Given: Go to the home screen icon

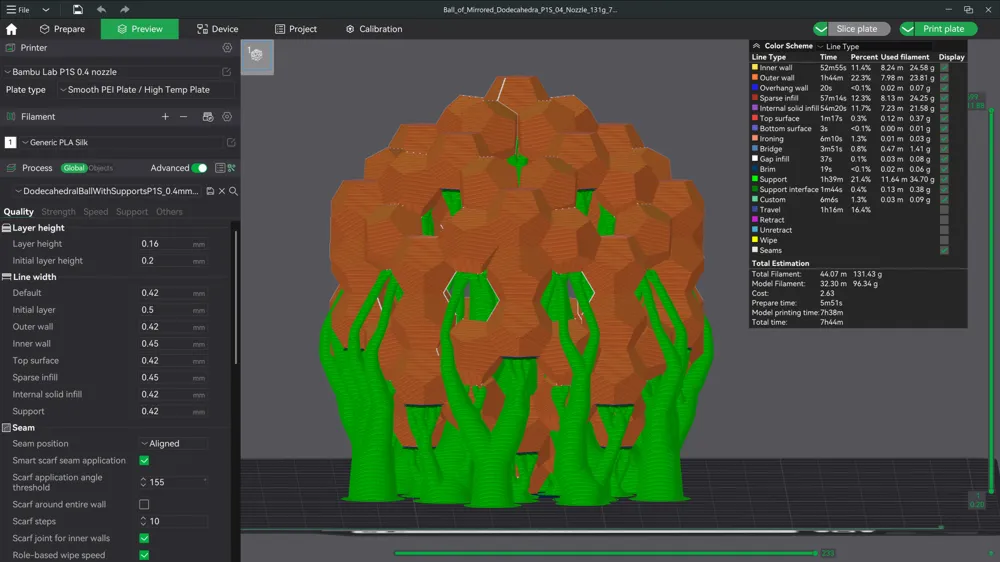Looking at the screenshot, I should tap(11, 29).
